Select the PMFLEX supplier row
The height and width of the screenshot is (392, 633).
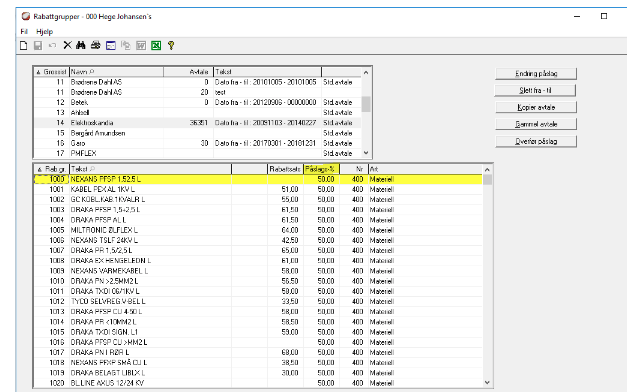(198, 153)
